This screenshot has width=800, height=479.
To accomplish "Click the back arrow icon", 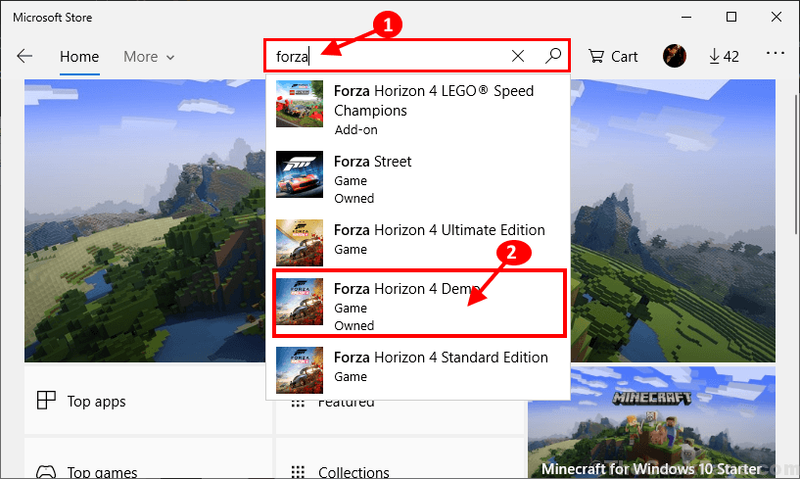I will (x=24, y=56).
